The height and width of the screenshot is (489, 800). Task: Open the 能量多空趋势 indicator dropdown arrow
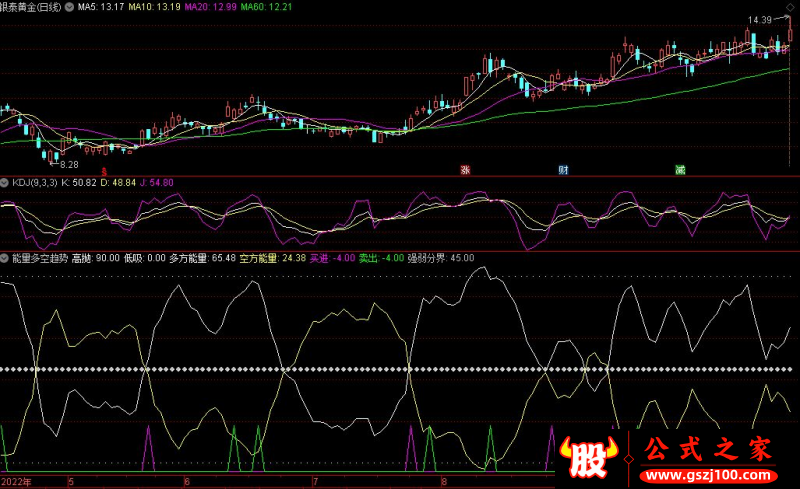pyautogui.click(x=5, y=257)
